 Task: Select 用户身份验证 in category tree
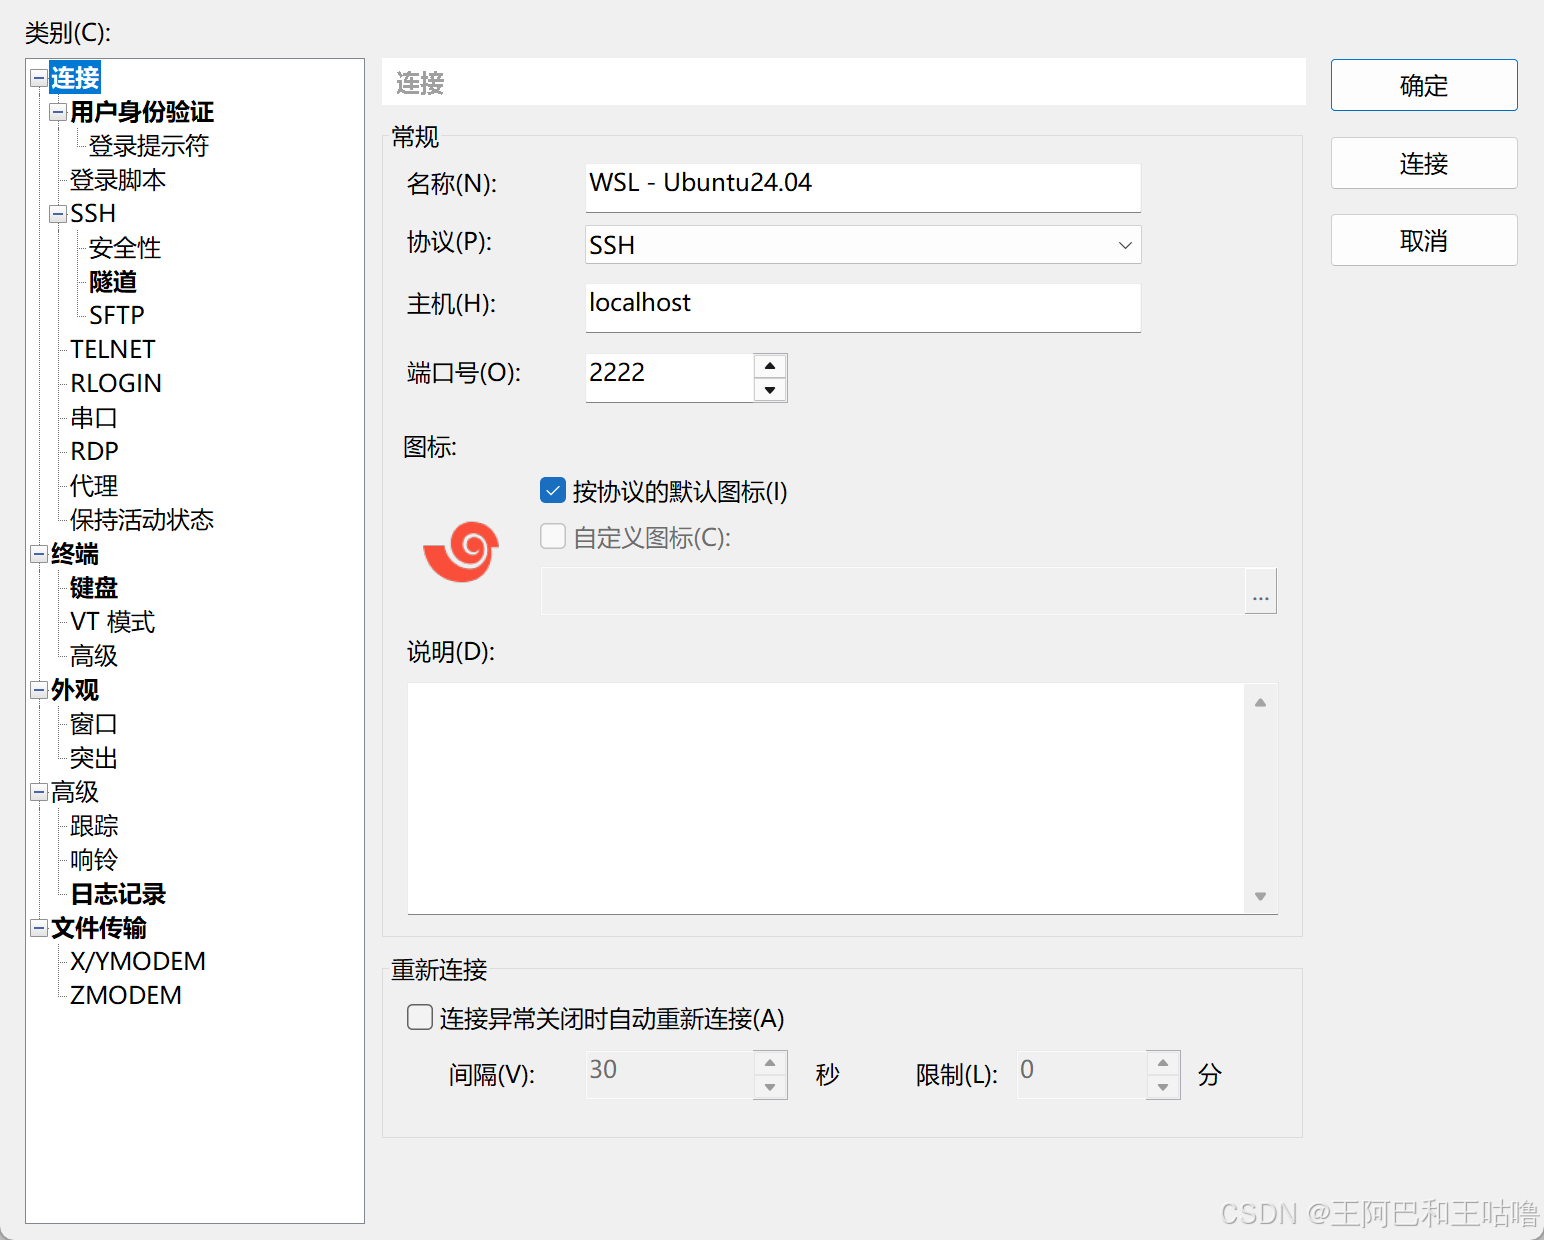142,112
